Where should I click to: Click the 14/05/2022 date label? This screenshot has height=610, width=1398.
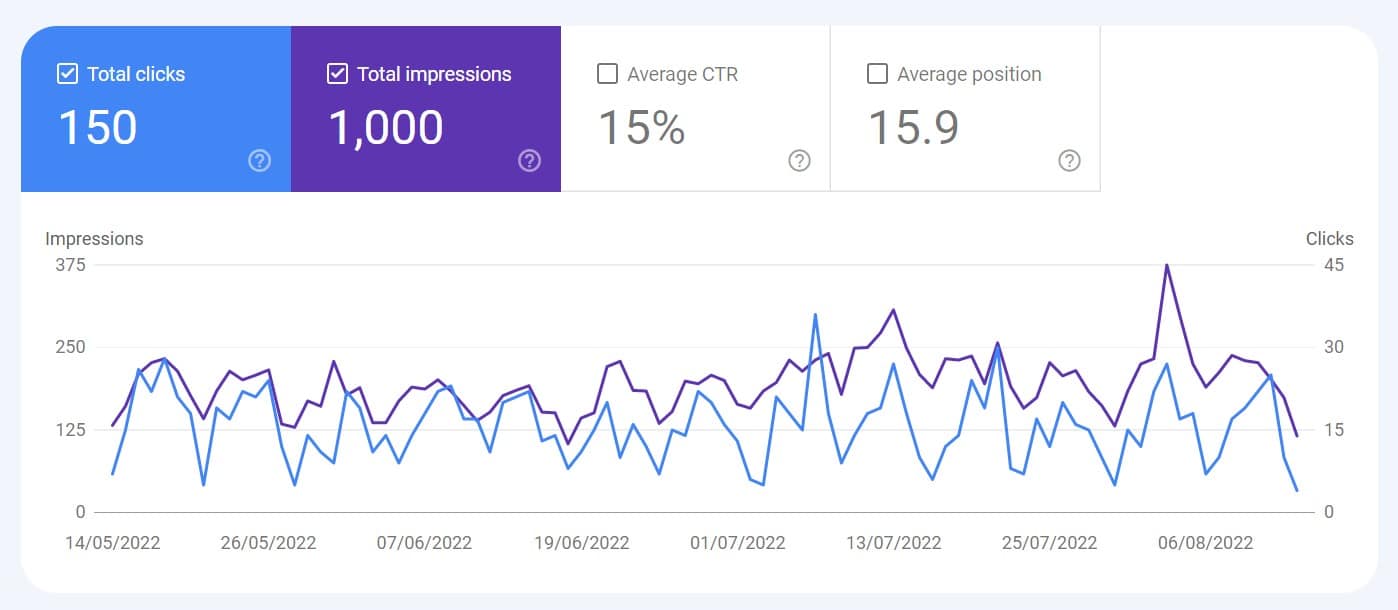click(112, 543)
